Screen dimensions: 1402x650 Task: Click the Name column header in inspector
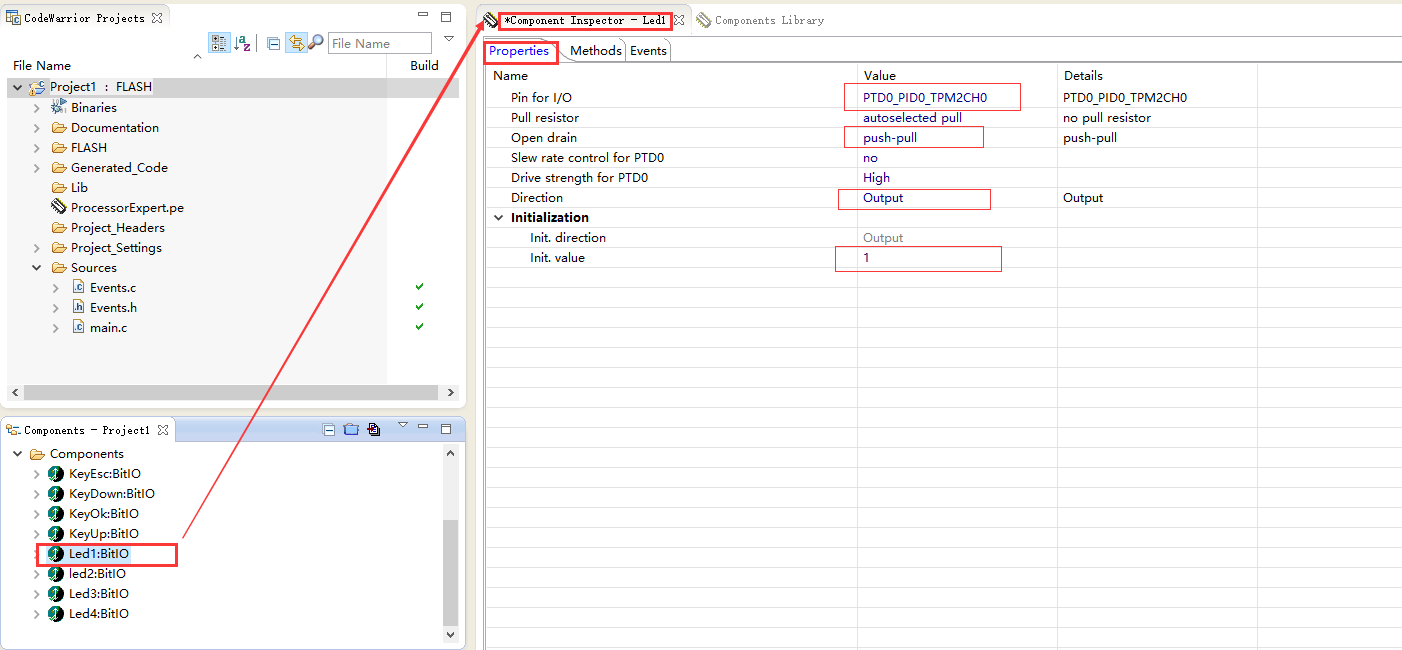coord(510,75)
